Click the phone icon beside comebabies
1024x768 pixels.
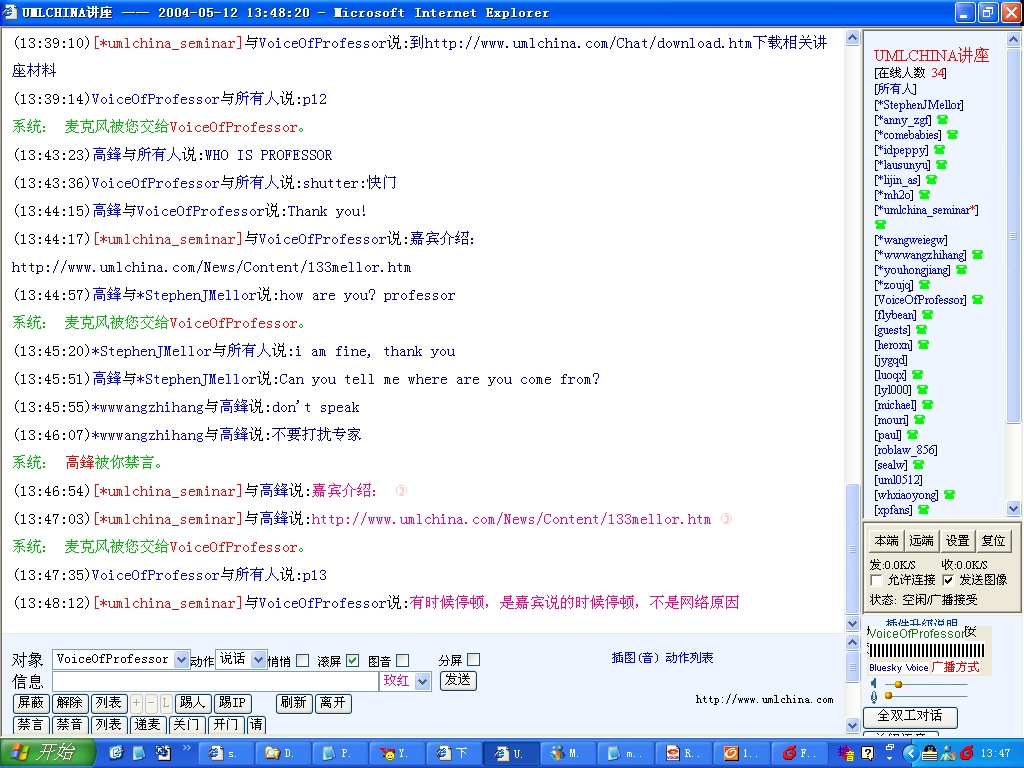[952, 135]
